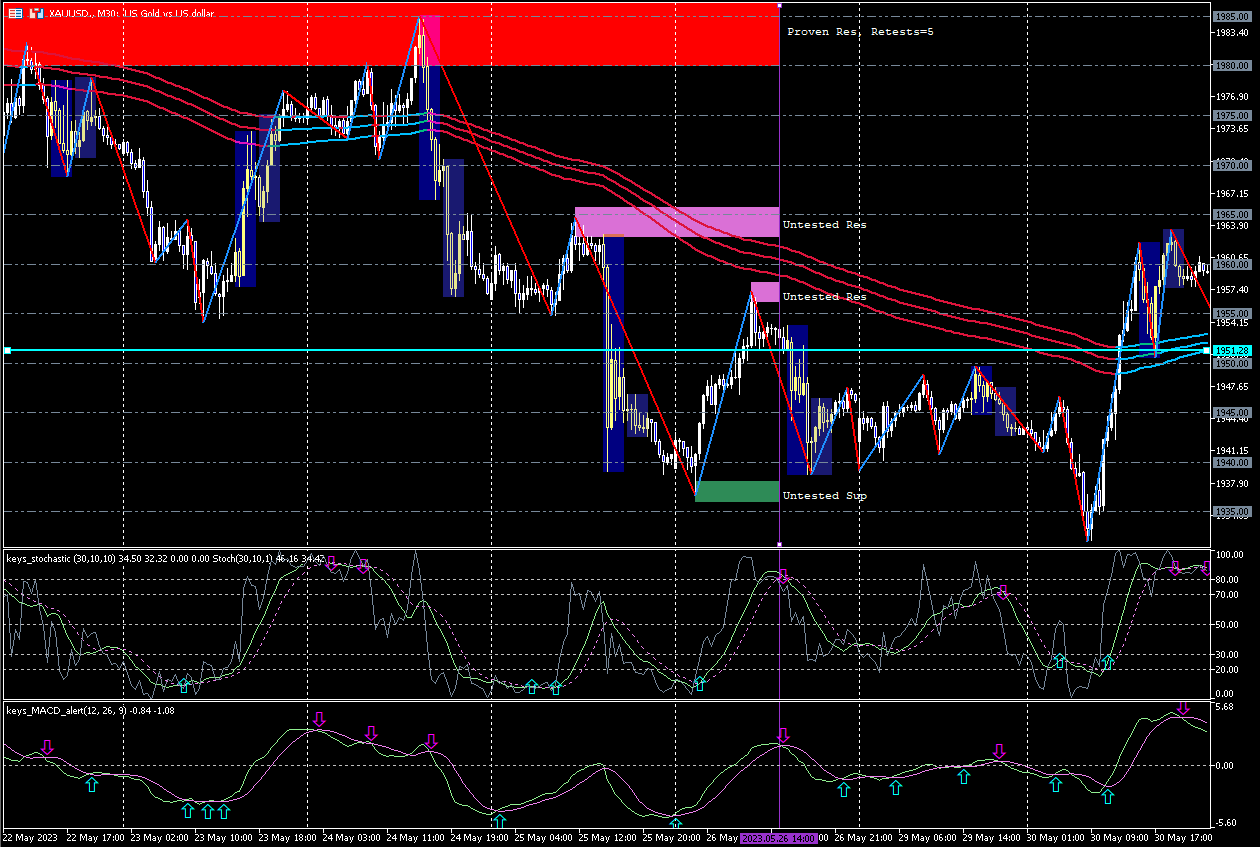Click the 1985.00 price level label

(x=1232, y=16)
